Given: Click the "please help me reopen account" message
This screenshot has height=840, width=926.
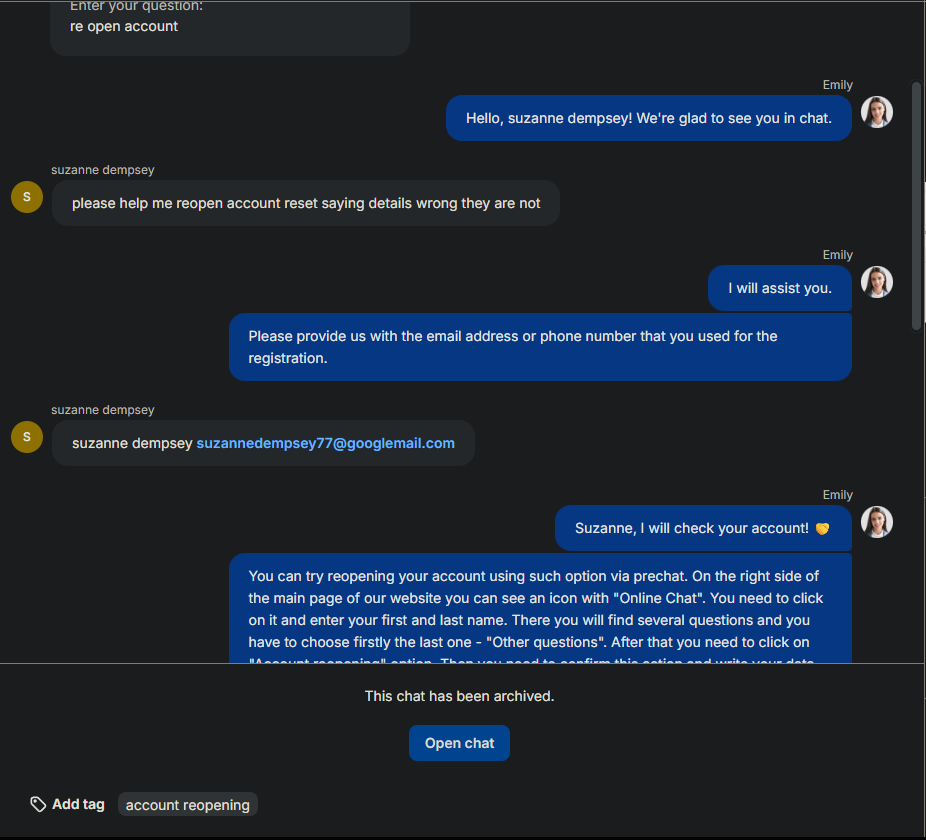Looking at the screenshot, I should [306, 203].
